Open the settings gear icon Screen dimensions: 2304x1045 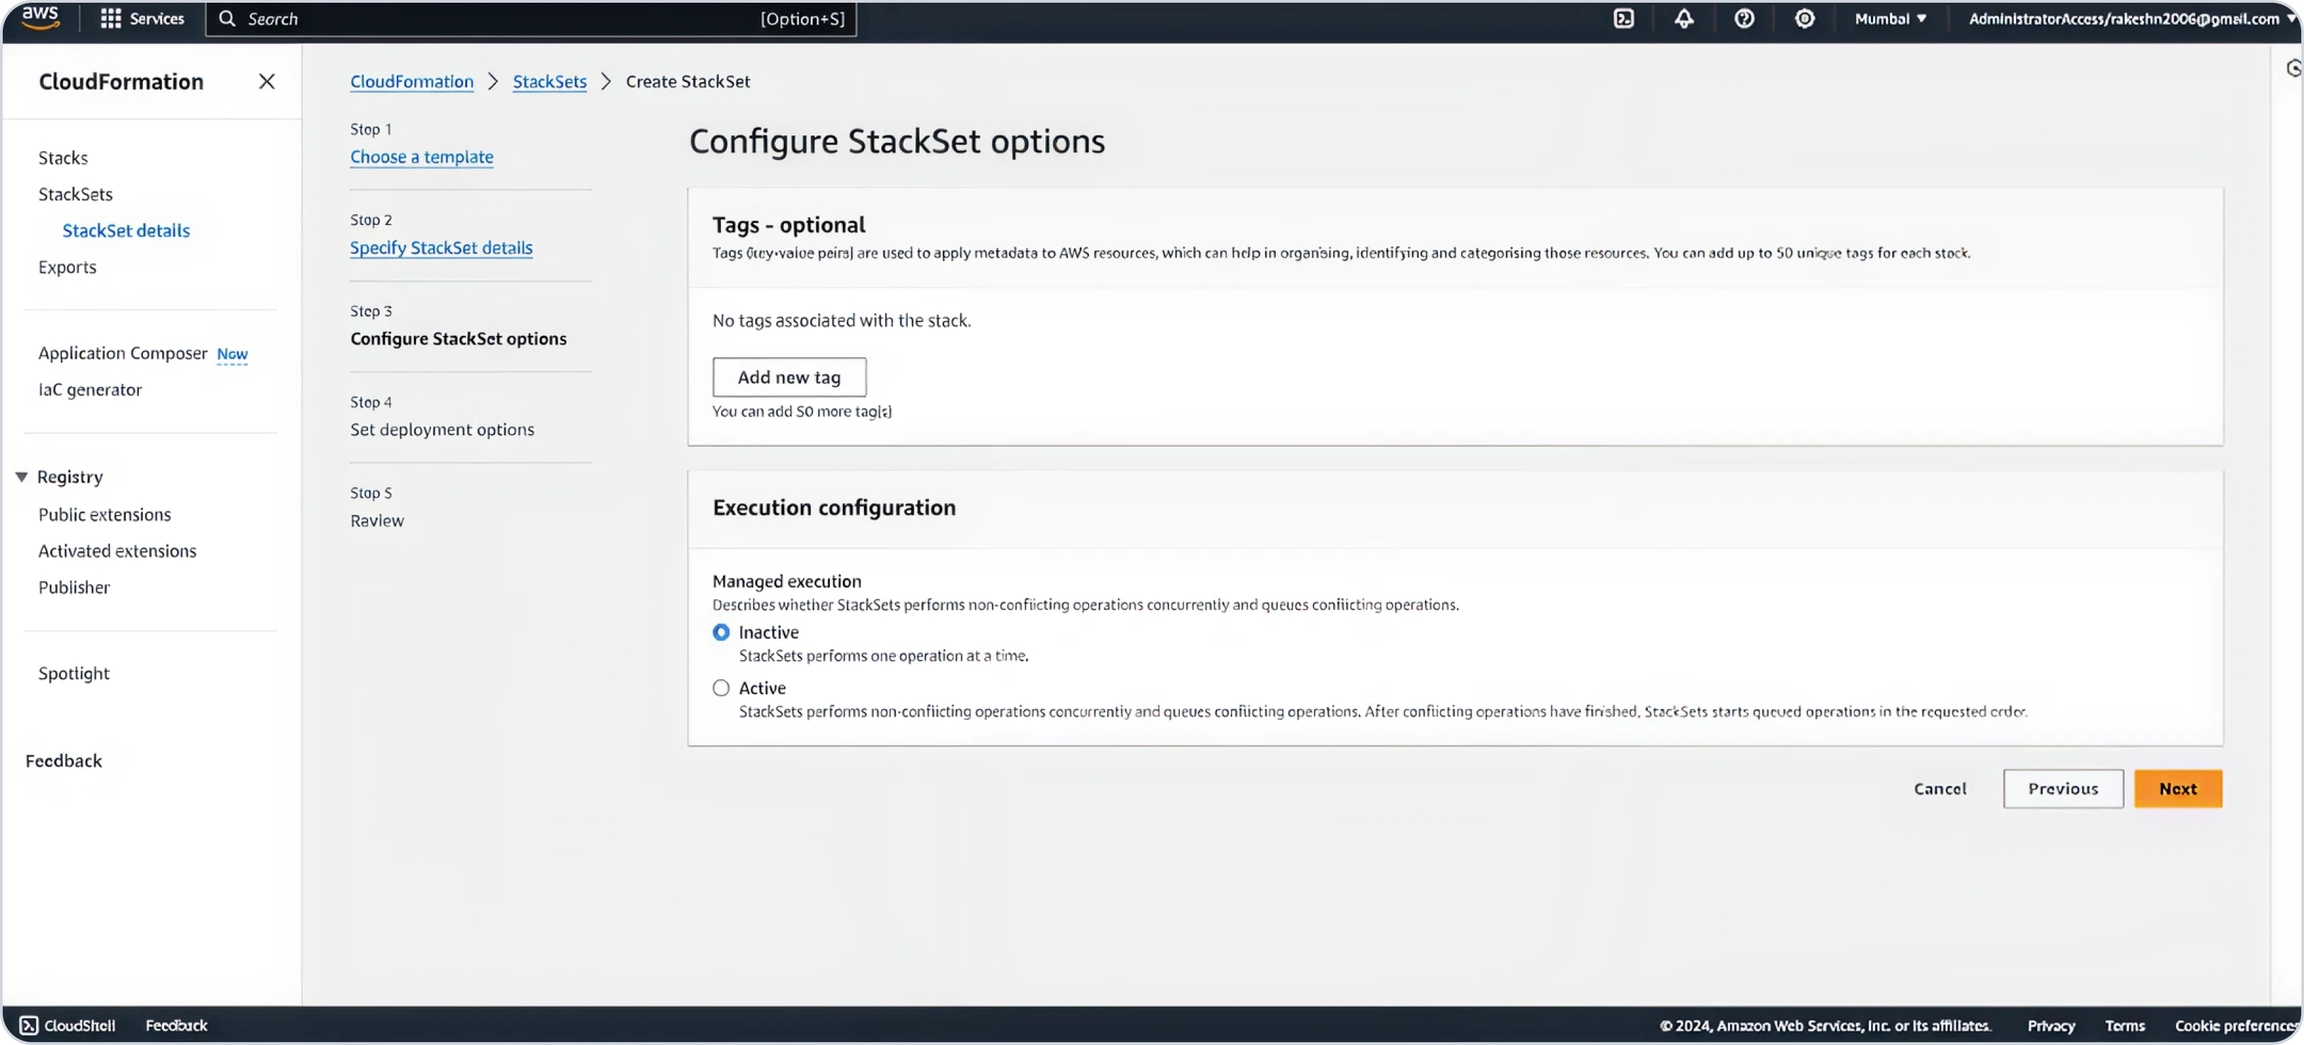[x=1804, y=18]
